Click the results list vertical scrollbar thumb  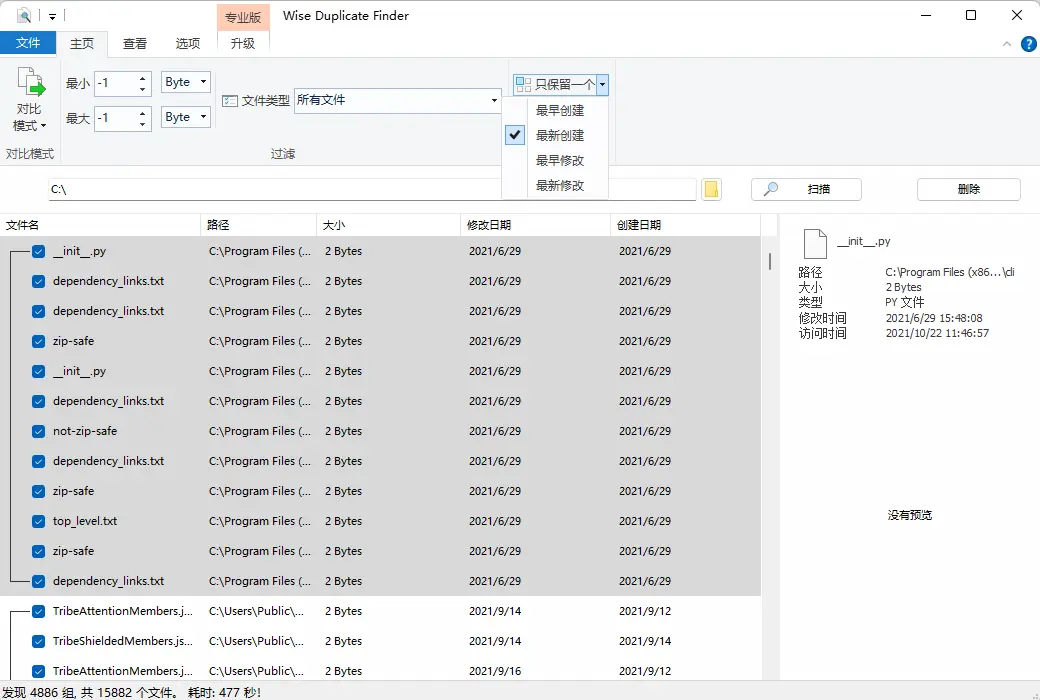(769, 261)
